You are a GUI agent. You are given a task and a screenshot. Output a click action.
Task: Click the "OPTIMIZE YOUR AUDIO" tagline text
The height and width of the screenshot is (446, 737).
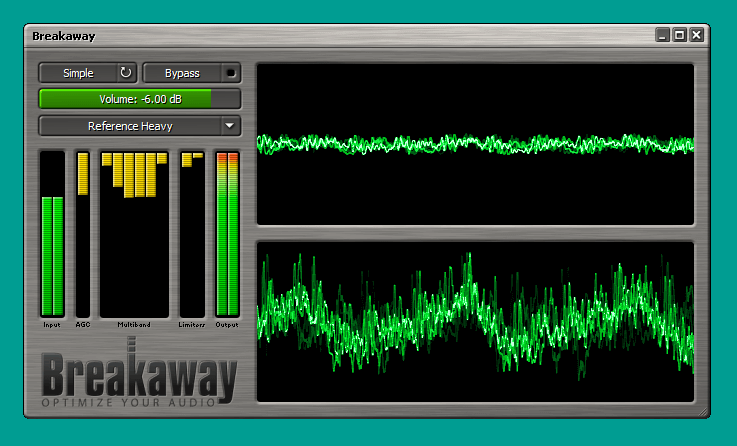[128, 402]
